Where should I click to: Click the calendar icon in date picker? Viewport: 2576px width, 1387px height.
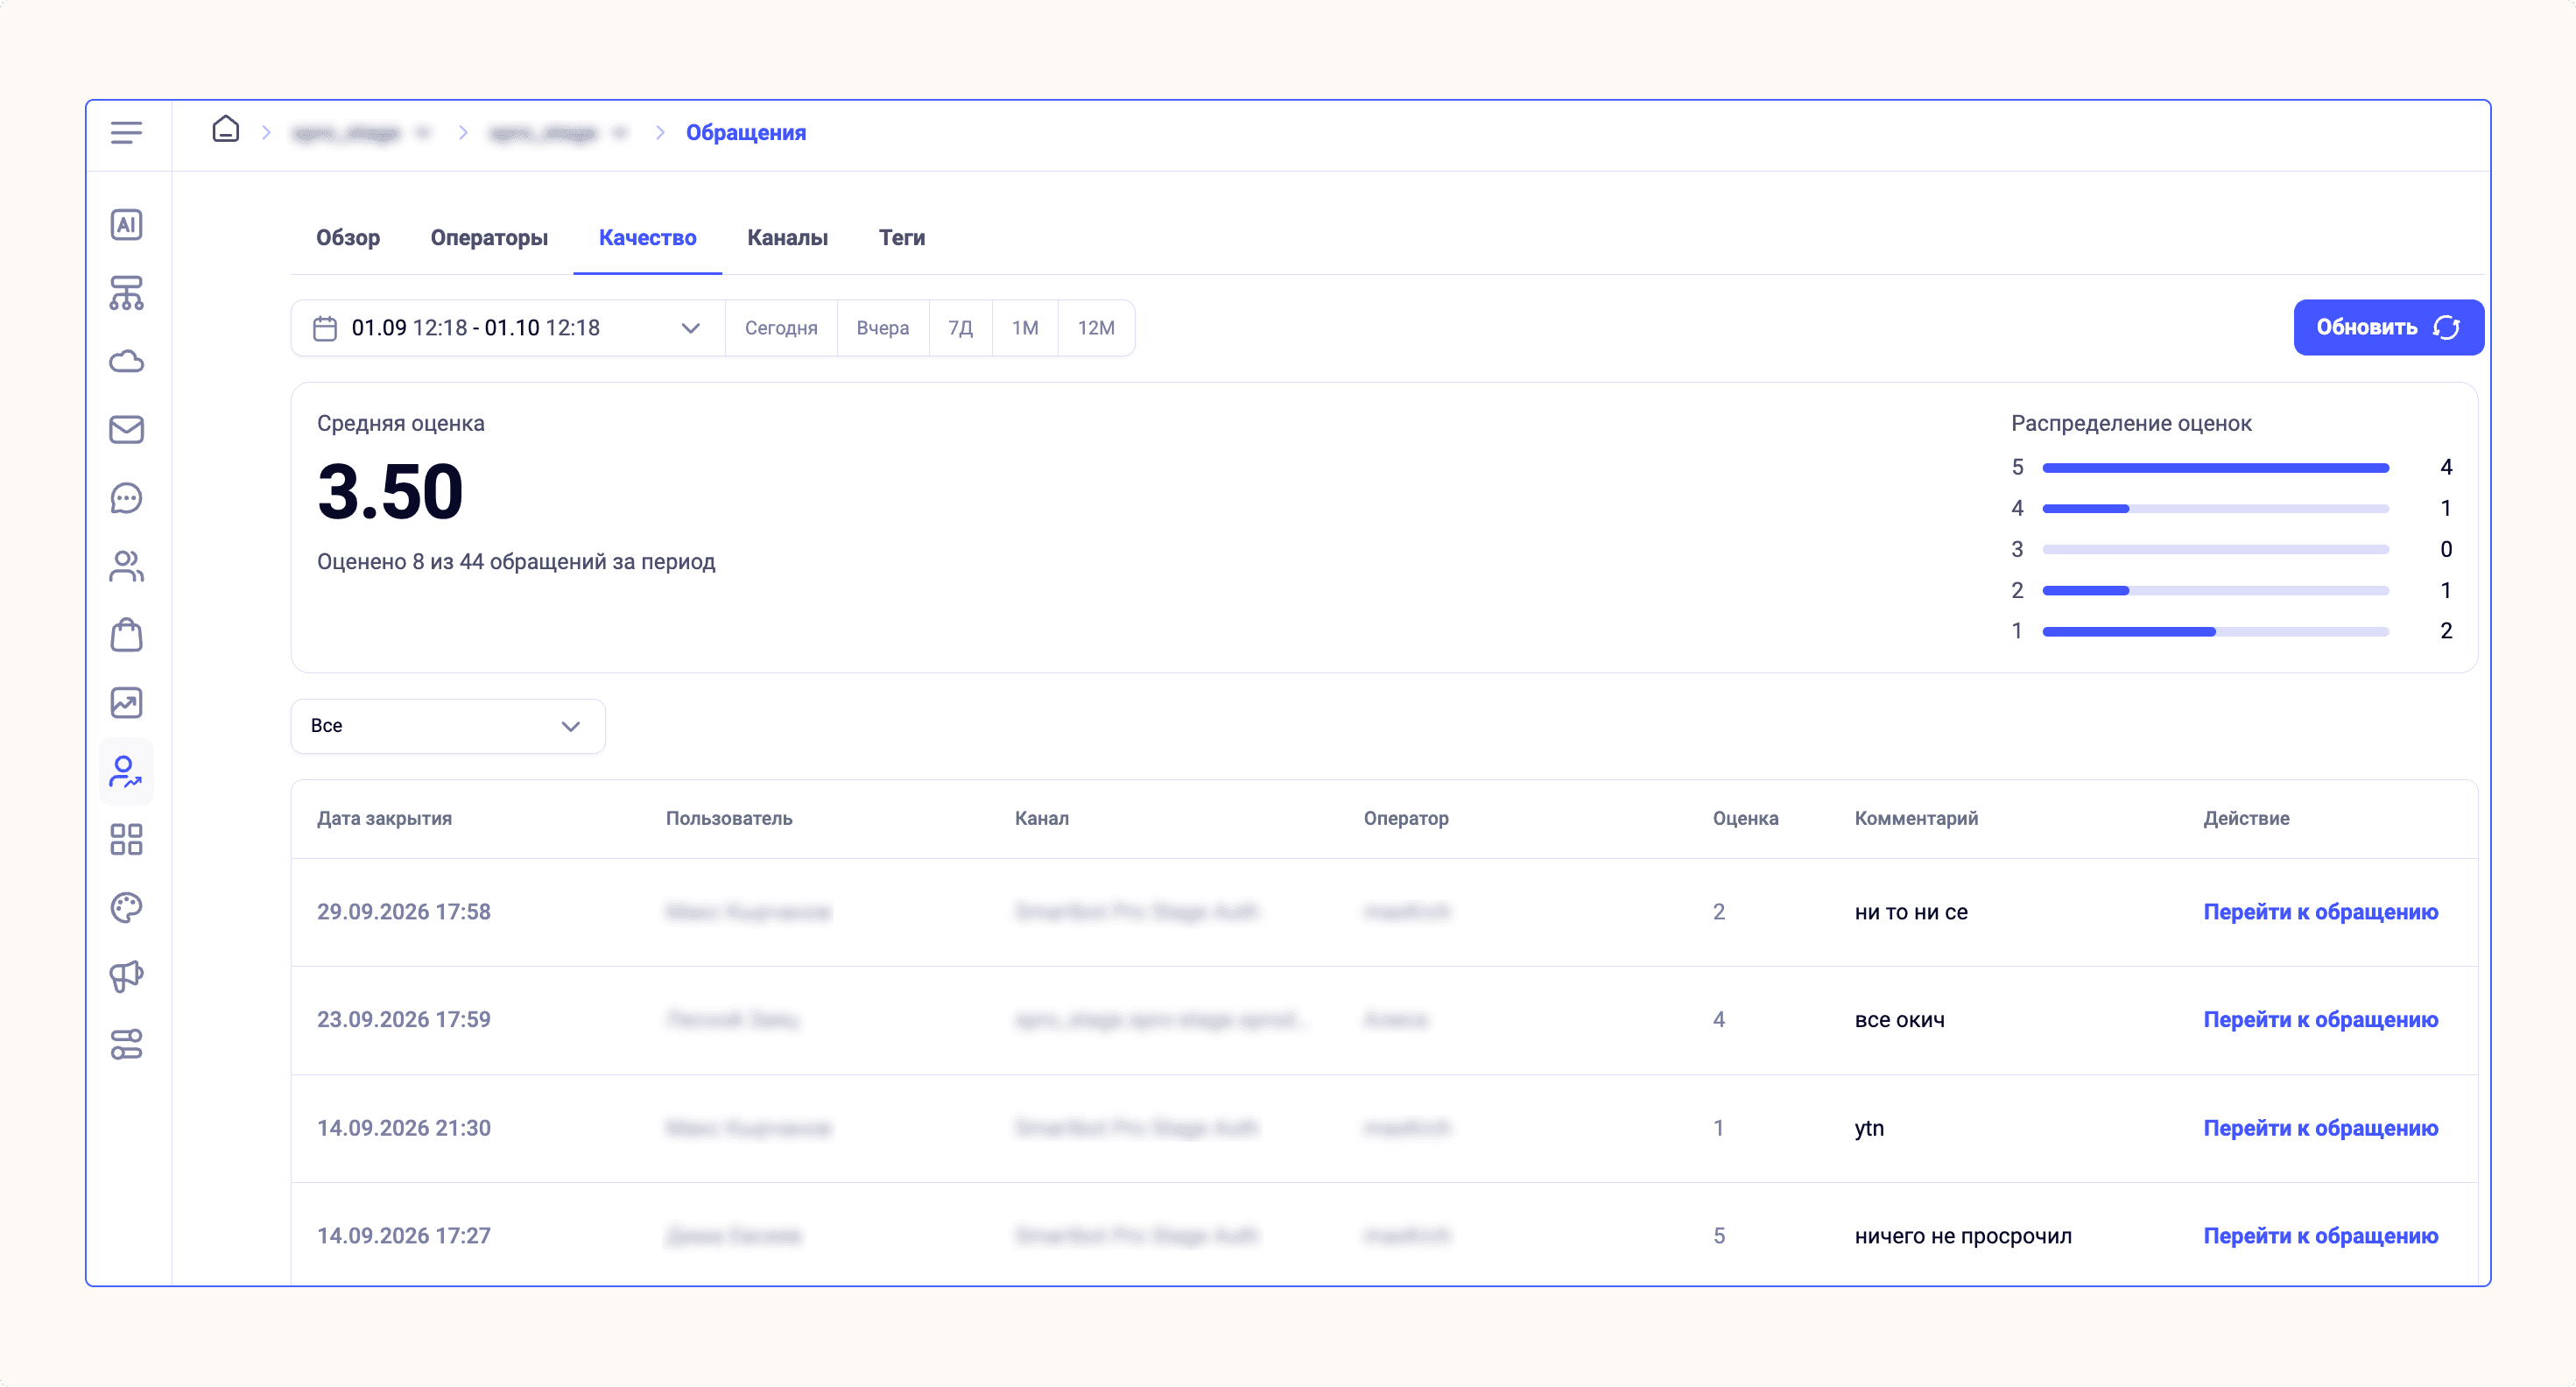coord(325,328)
